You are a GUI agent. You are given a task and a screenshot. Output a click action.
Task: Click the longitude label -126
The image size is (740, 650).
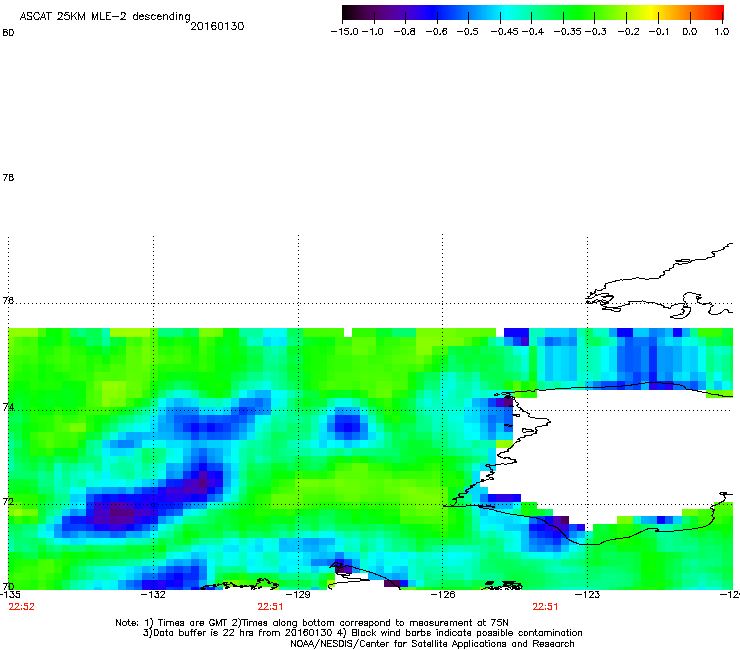pos(443,595)
